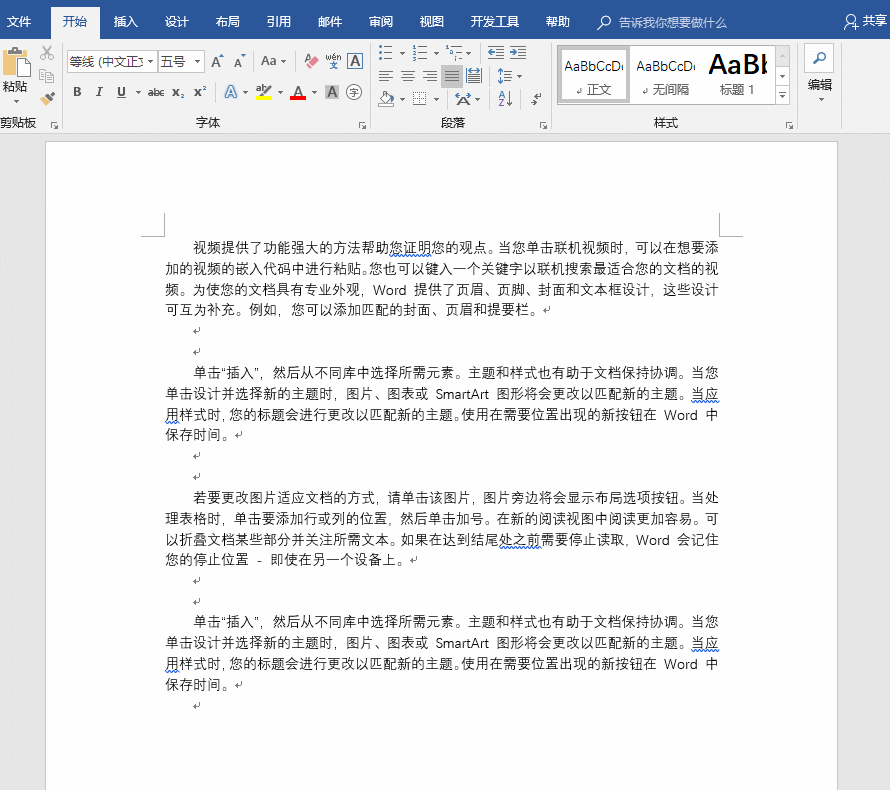
Task: Toggle show/hide paragraph marks
Action: point(535,99)
